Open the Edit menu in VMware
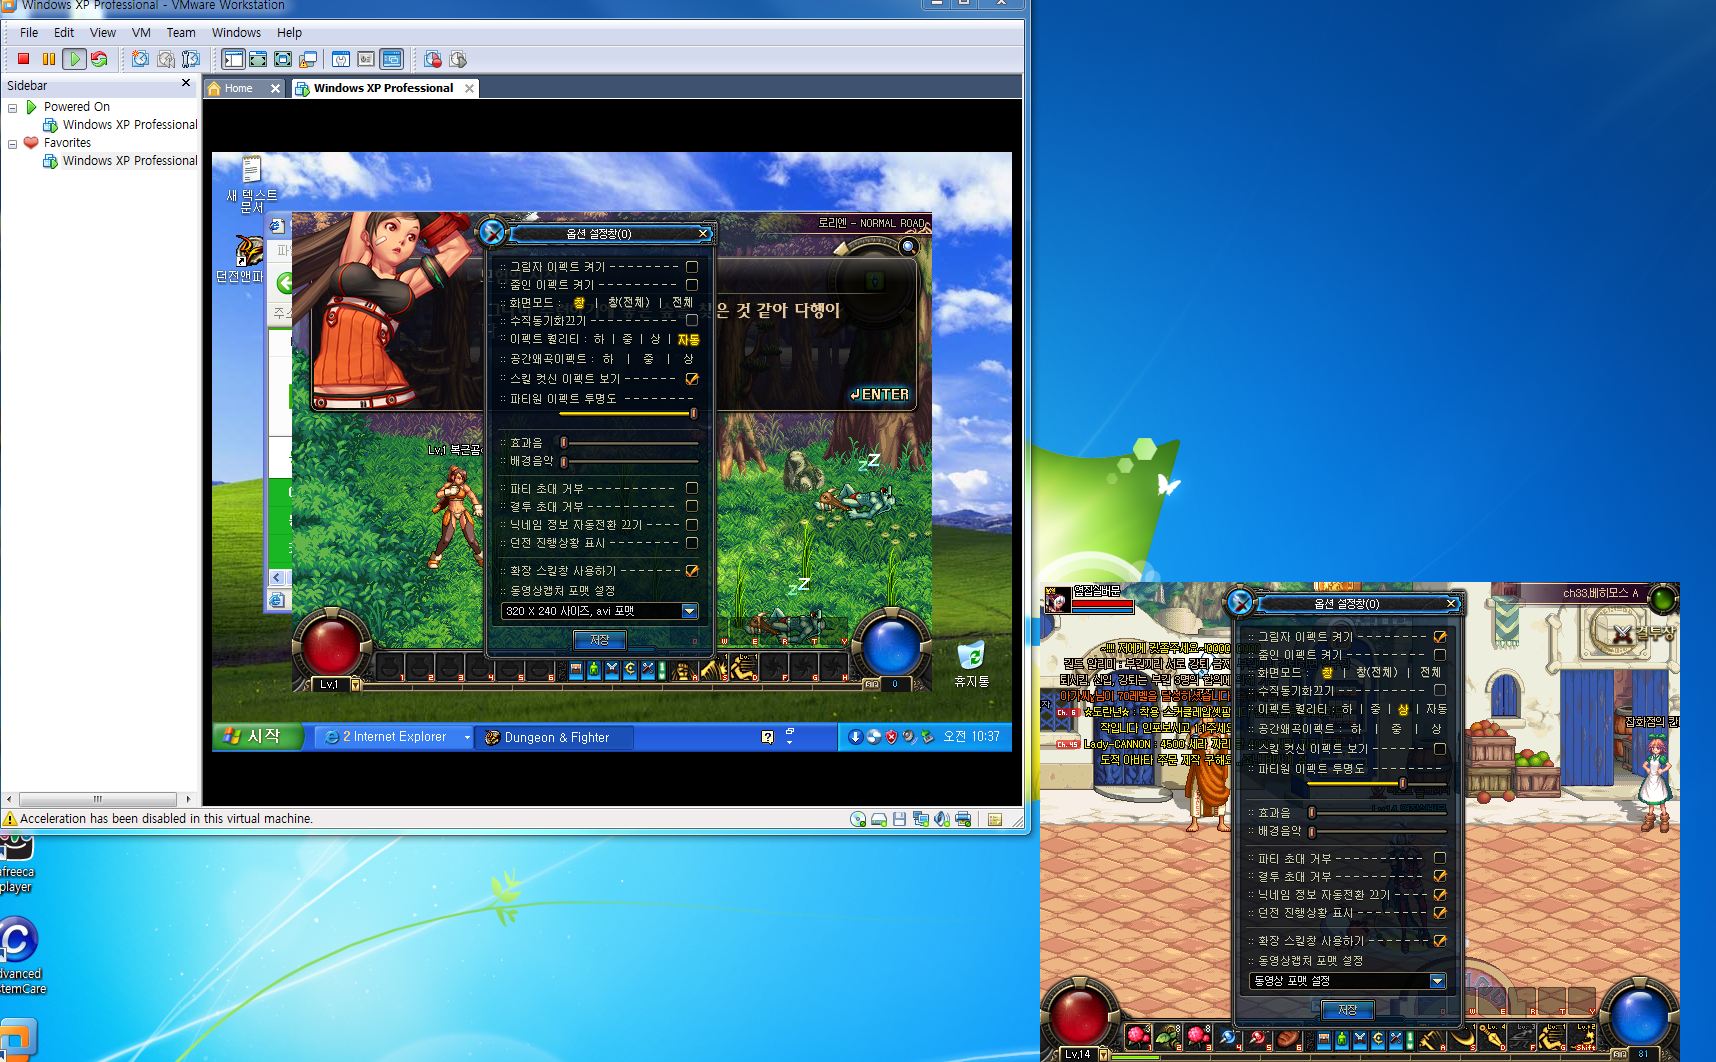 [64, 32]
